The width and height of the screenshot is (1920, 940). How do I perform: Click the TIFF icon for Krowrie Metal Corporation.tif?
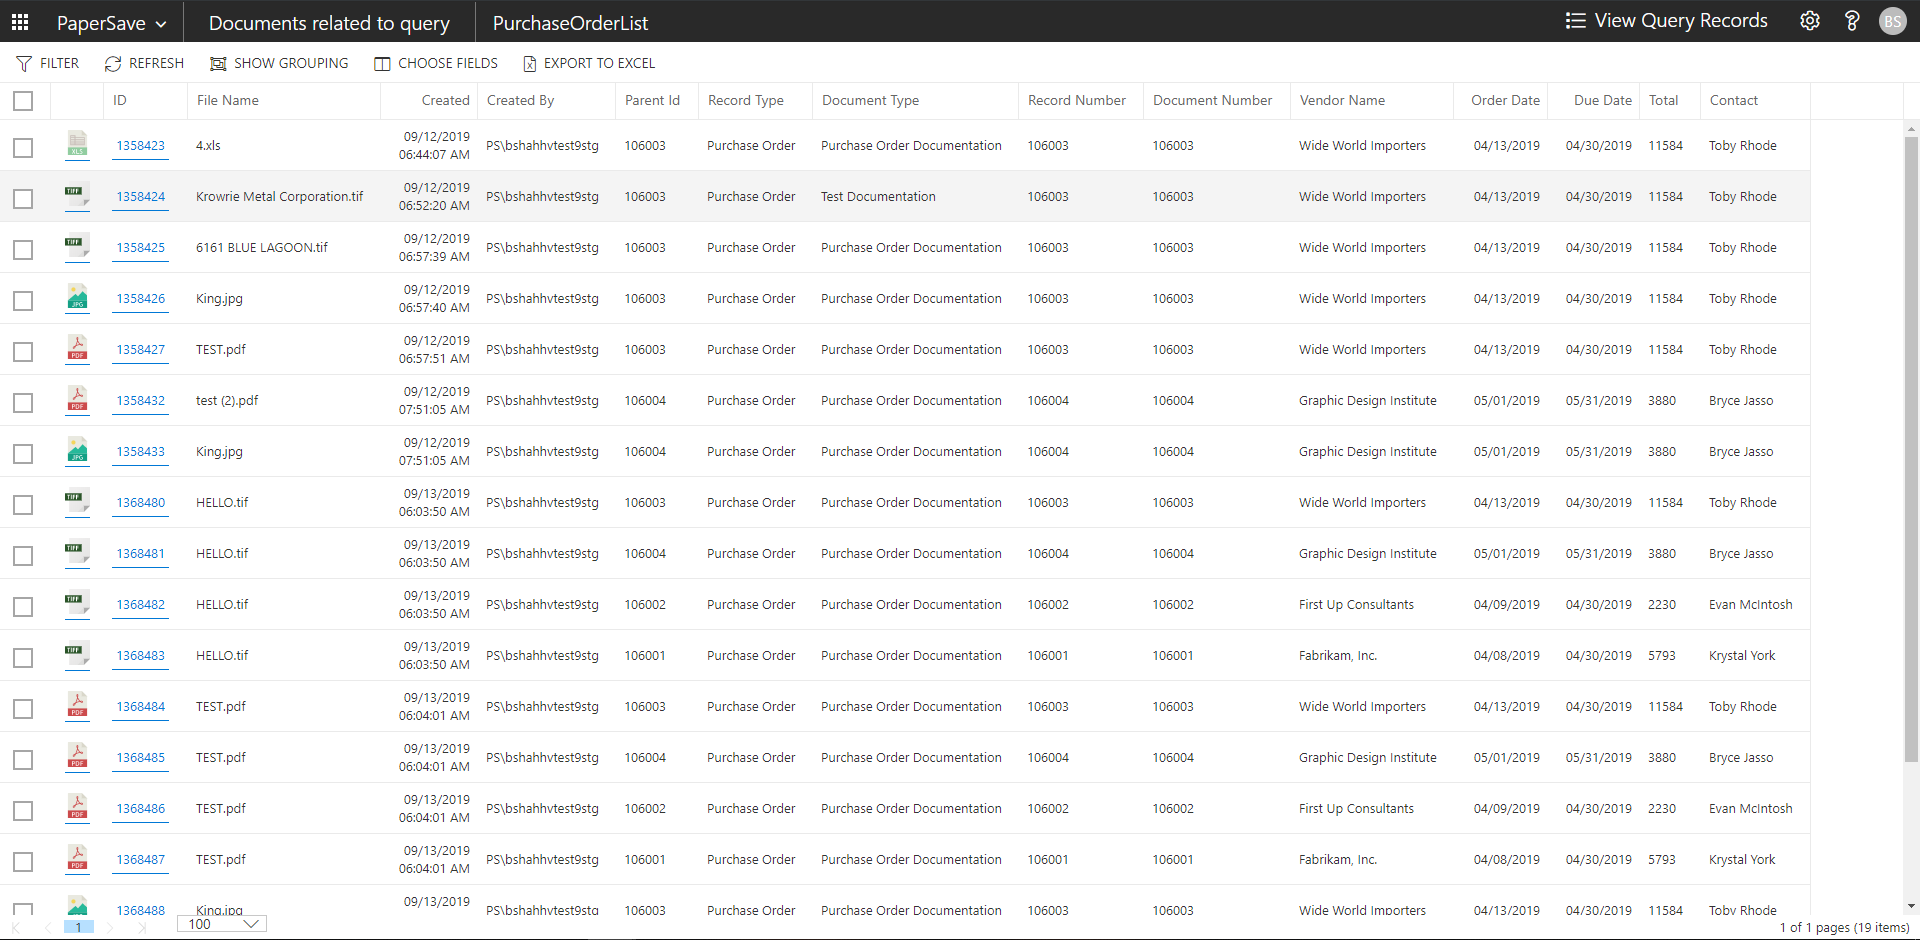coord(77,196)
